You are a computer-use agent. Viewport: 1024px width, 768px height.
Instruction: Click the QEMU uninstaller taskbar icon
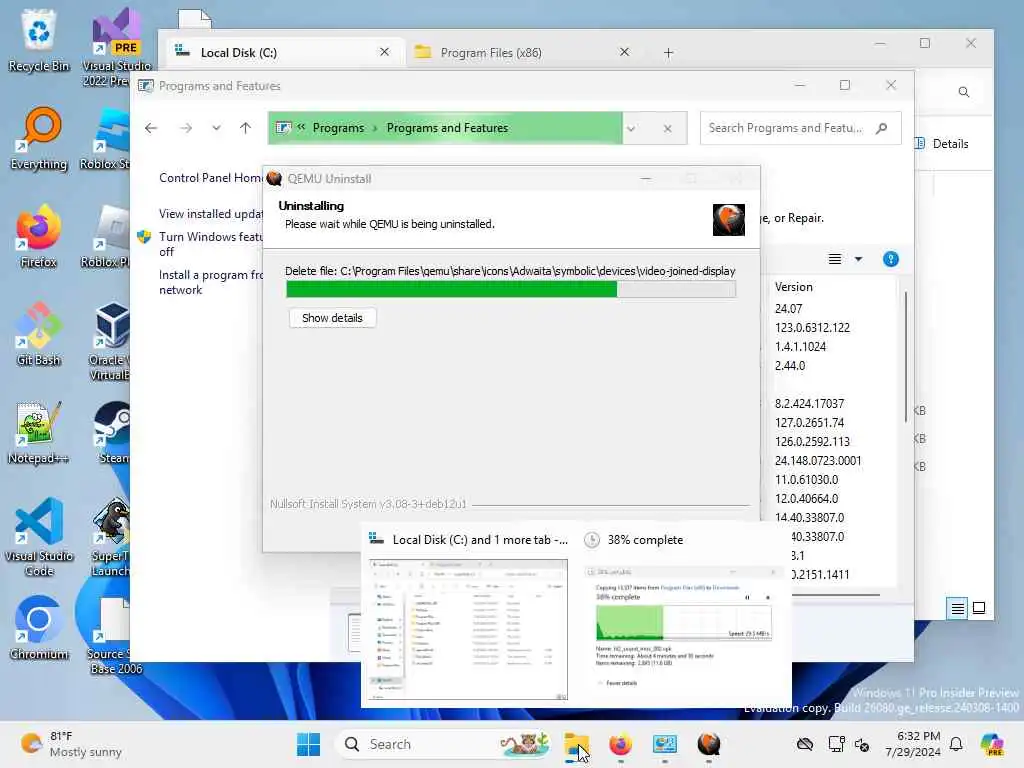tap(709, 744)
